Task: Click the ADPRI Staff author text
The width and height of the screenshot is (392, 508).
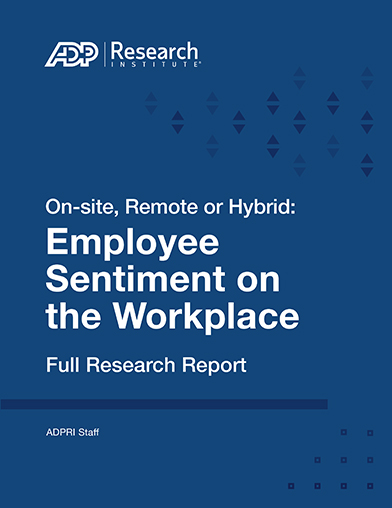Action: click(x=72, y=432)
